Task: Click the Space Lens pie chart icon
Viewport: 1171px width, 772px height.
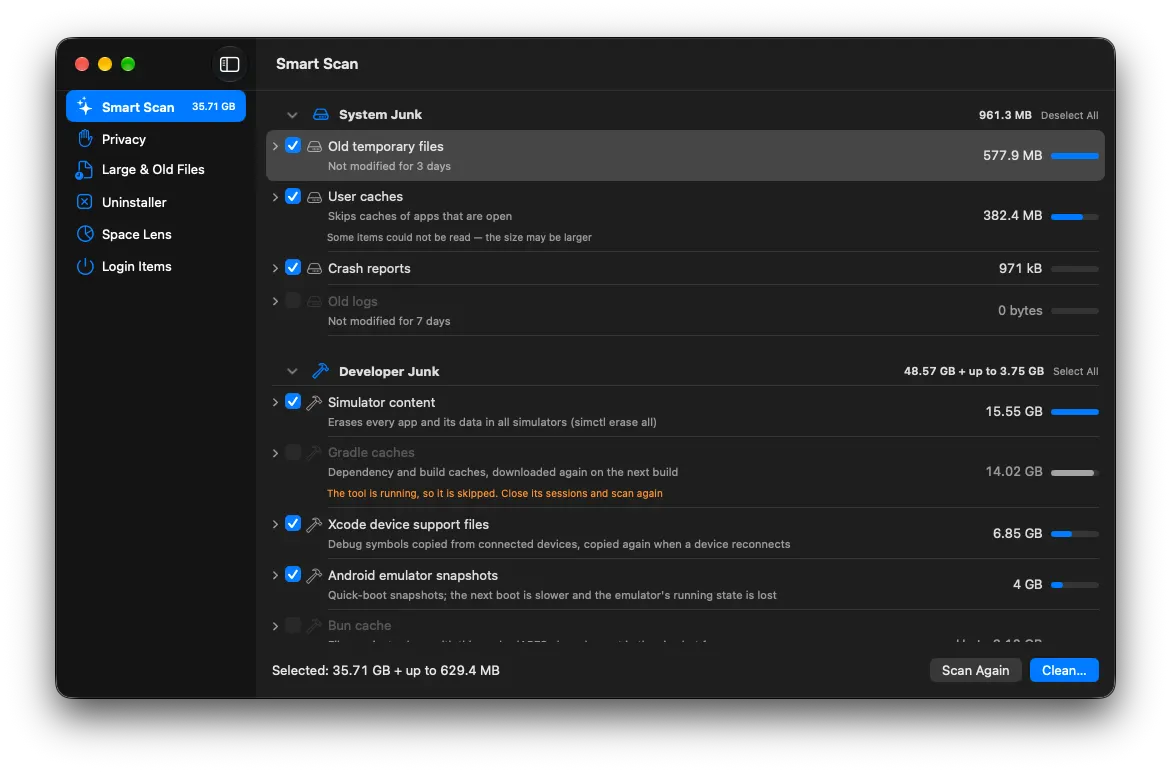Action: point(85,234)
